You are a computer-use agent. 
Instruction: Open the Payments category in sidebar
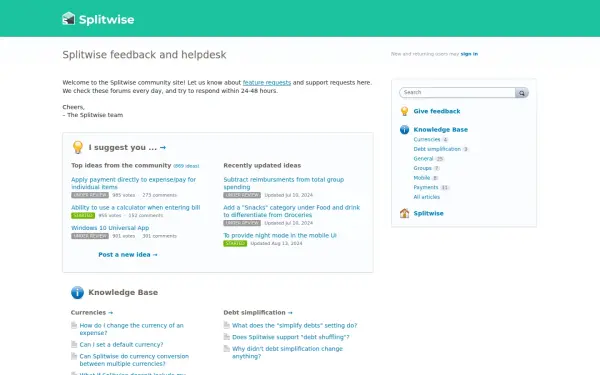click(426, 188)
